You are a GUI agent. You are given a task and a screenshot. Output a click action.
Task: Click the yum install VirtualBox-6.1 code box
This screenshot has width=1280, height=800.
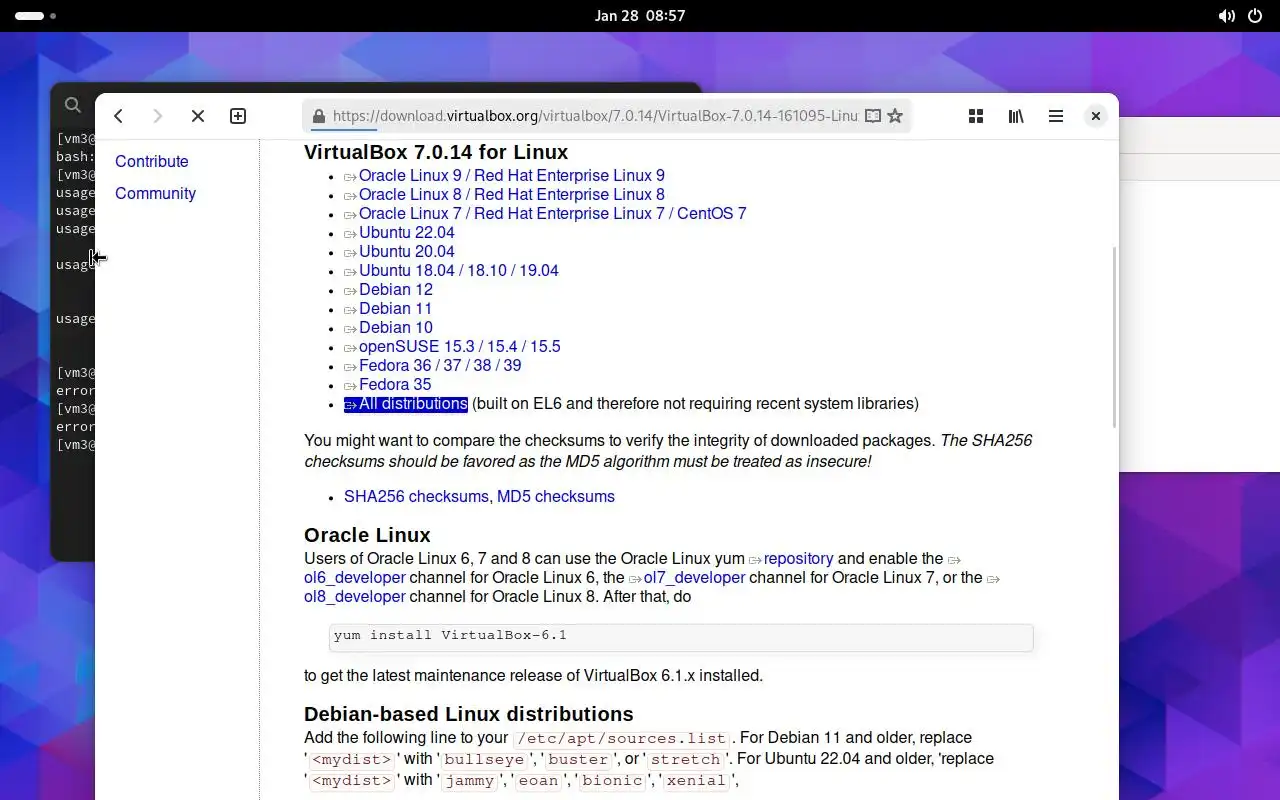point(681,637)
